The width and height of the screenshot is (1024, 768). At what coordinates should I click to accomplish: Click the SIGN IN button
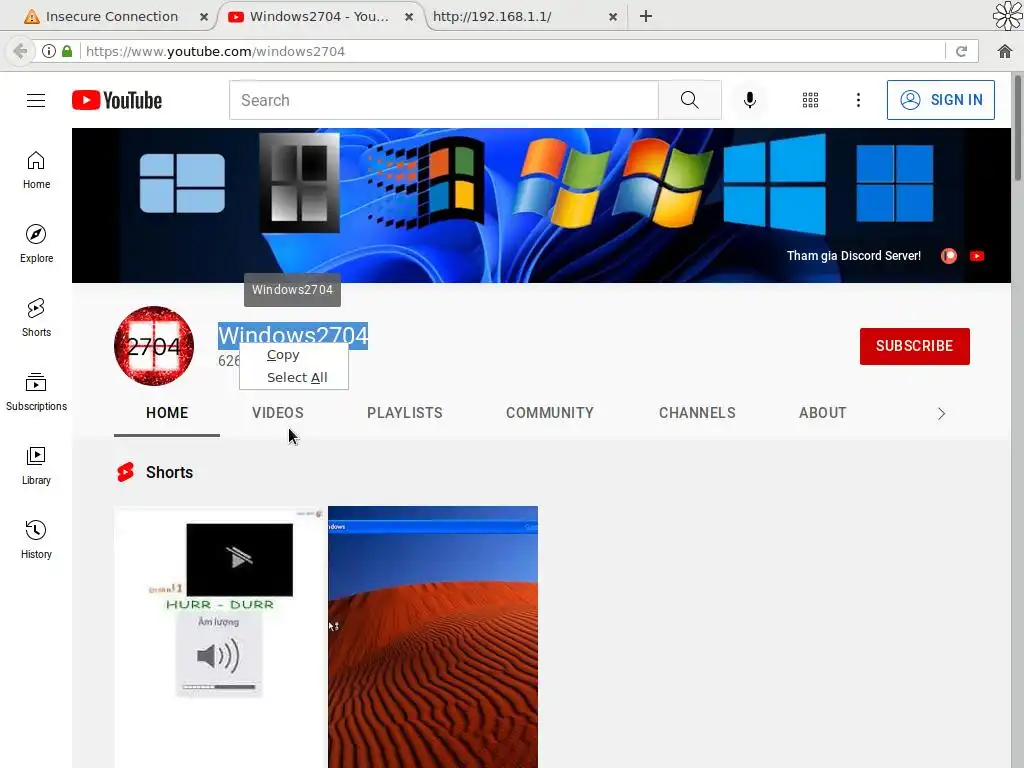point(940,100)
